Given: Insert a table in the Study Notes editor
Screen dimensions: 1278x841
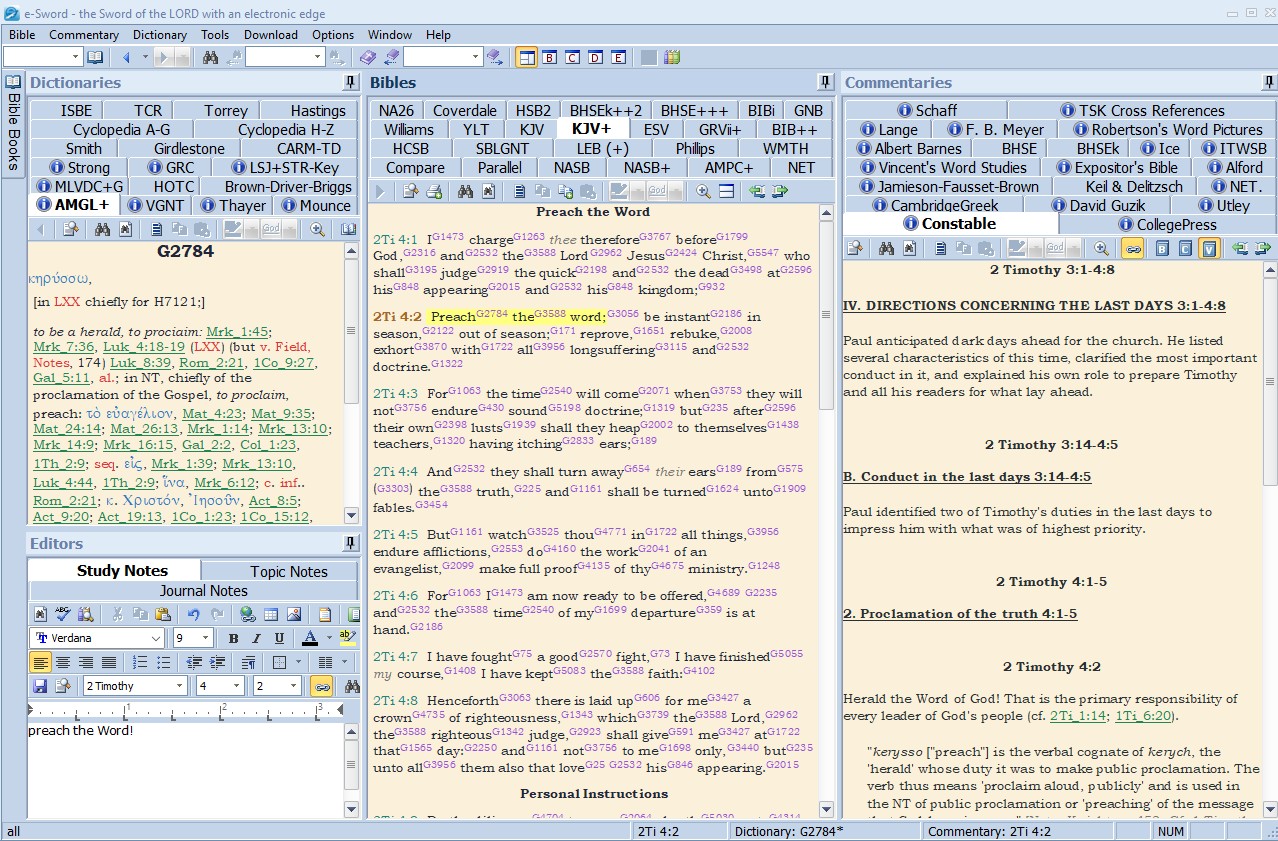Looking at the screenshot, I should (270, 614).
